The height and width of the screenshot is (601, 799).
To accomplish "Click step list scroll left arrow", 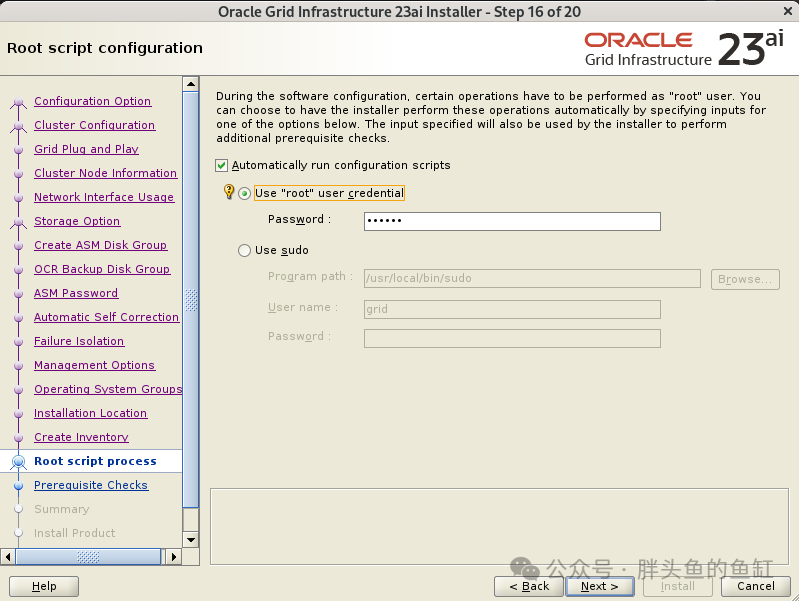I will pyautogui.click(x=8, y=557).
